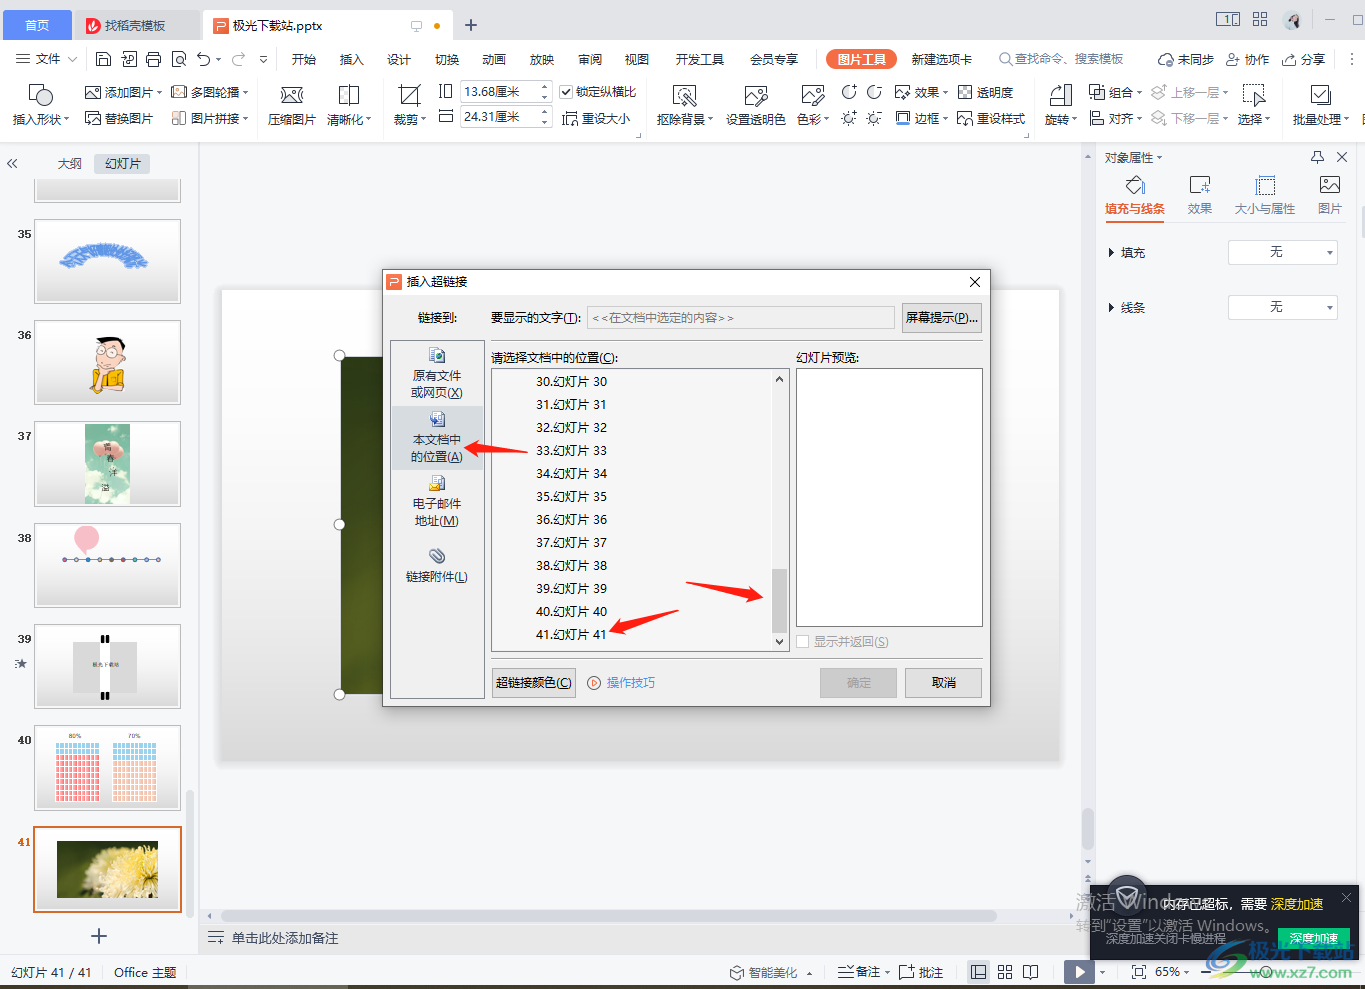
Task: Open the Crop tool
Action: 409,95
